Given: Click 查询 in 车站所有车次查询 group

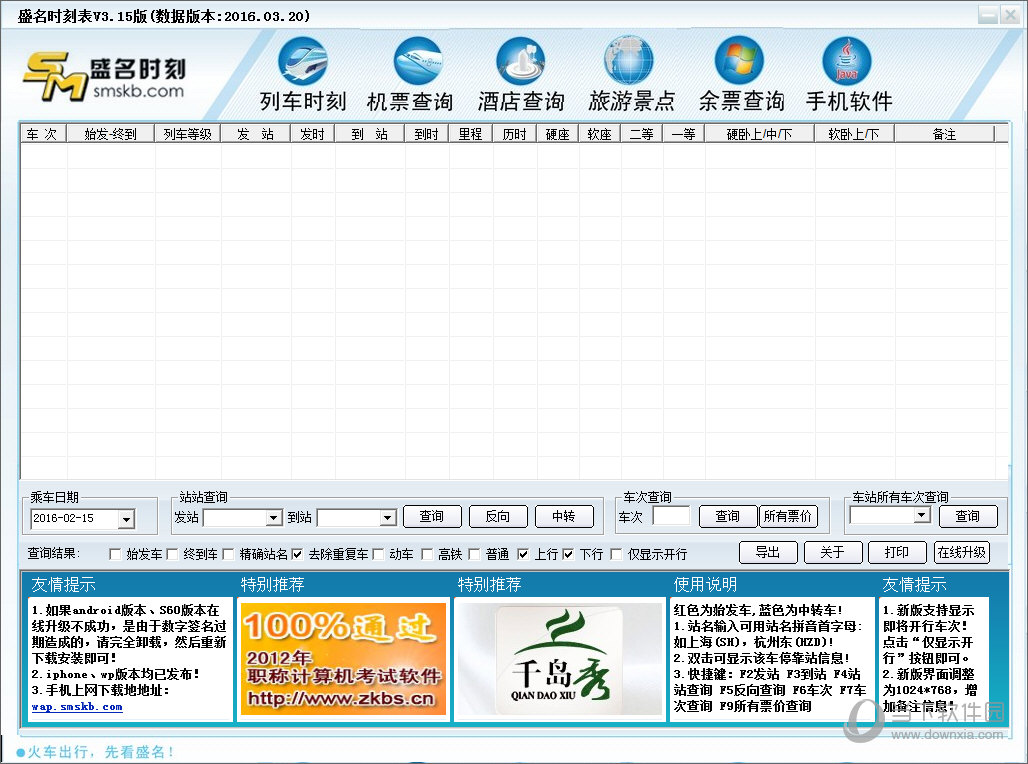Looking at the screenshot, I should coord(968,516).
